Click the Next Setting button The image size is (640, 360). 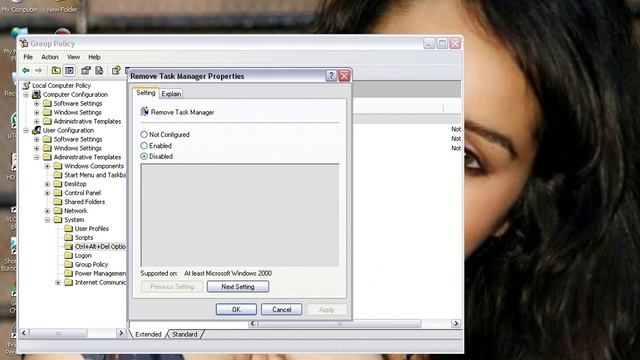coord(238,287)
